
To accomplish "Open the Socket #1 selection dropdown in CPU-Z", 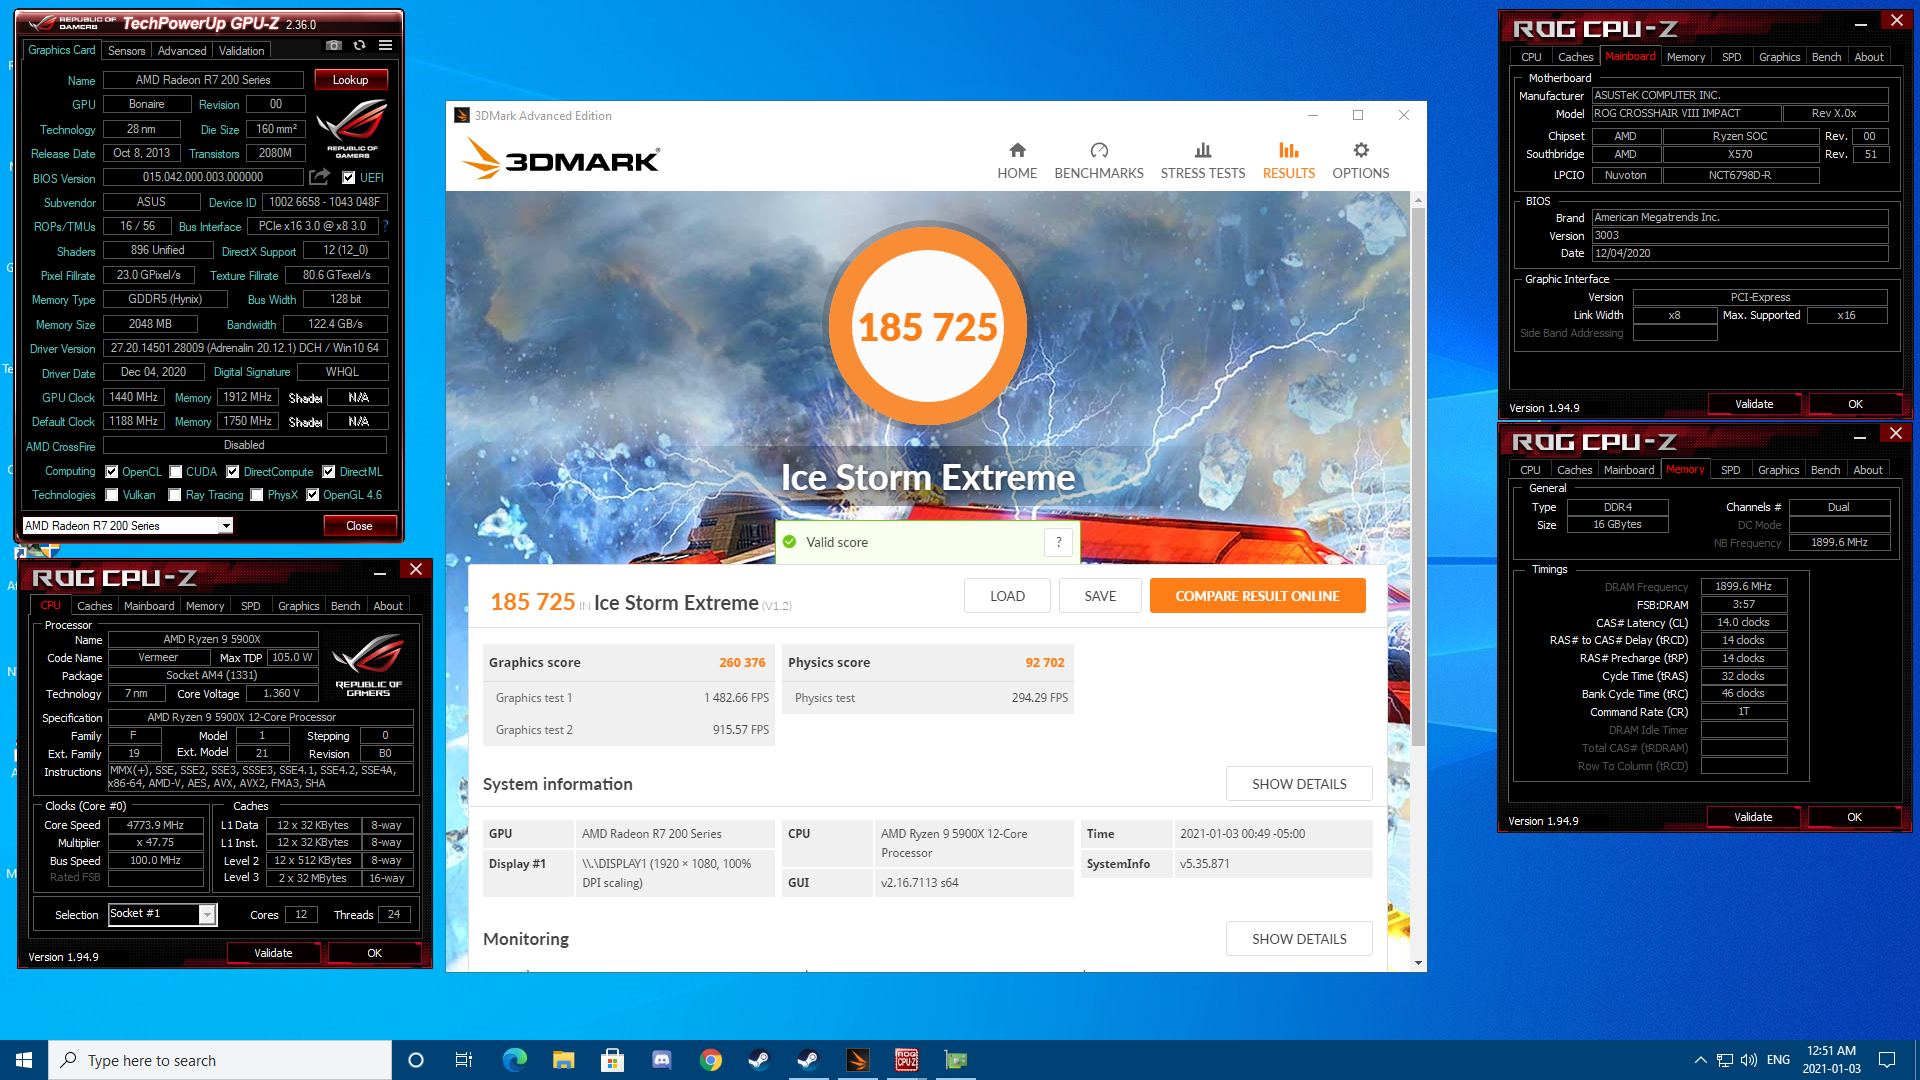I will tap(162, 914).
